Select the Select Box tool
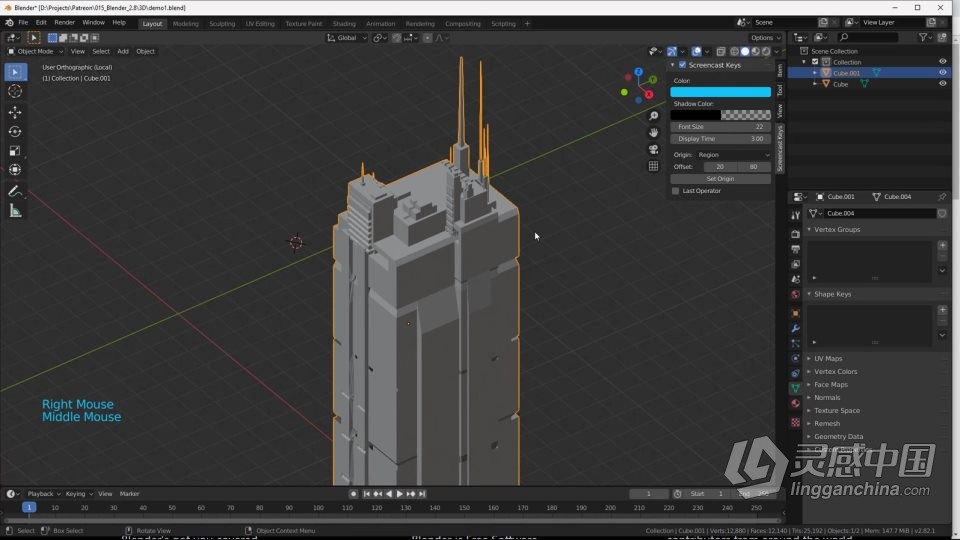Image resolution: width=960 pixels, height=540 pixels. pos(15,72)
